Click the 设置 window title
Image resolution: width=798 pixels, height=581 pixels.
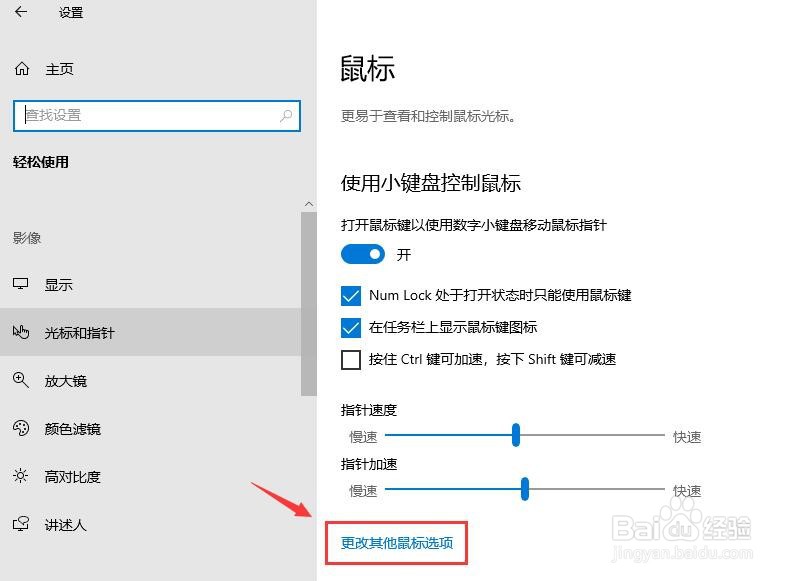point(71,12)
